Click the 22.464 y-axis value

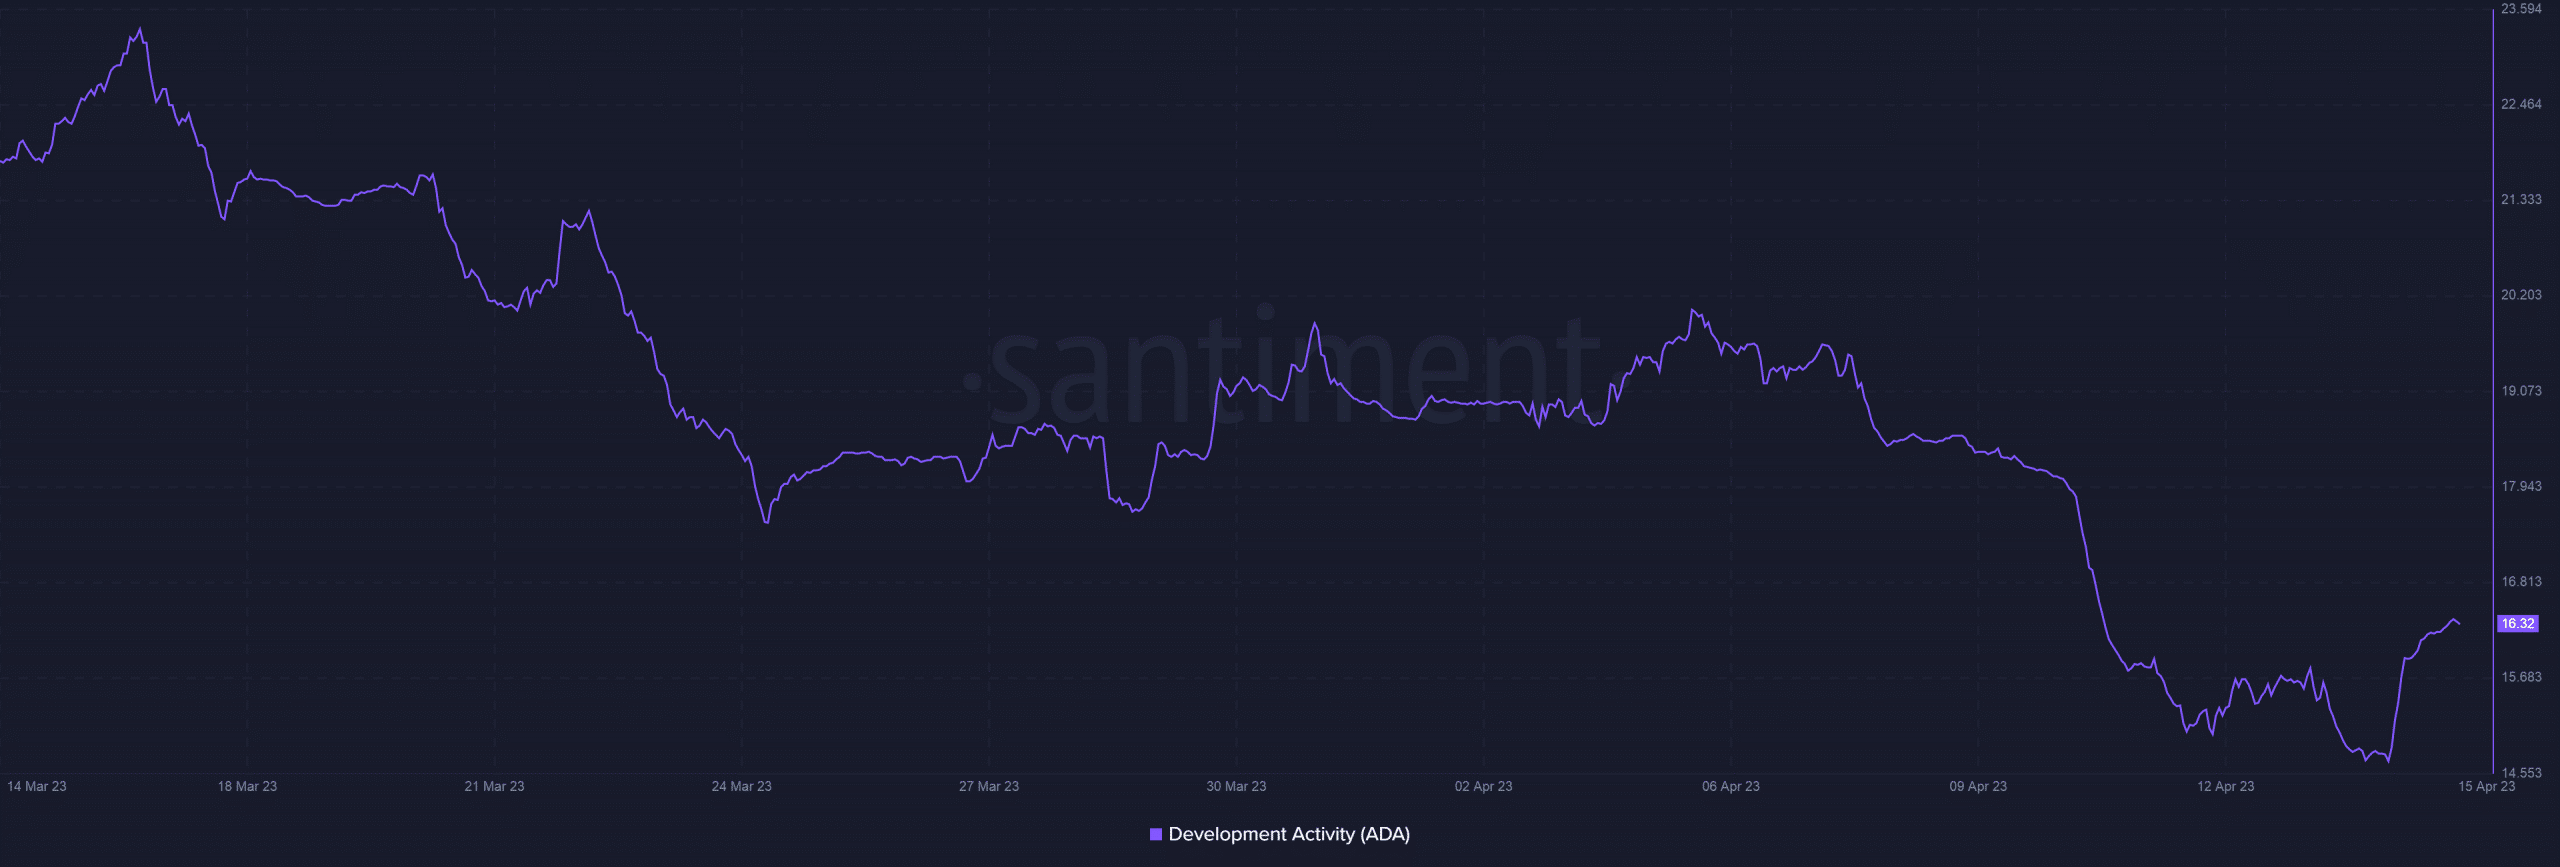tap(2520, 104)
